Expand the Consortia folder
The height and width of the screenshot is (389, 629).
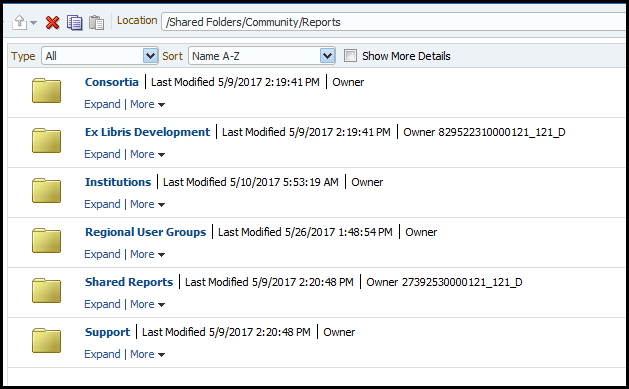(x=102, y=104)
